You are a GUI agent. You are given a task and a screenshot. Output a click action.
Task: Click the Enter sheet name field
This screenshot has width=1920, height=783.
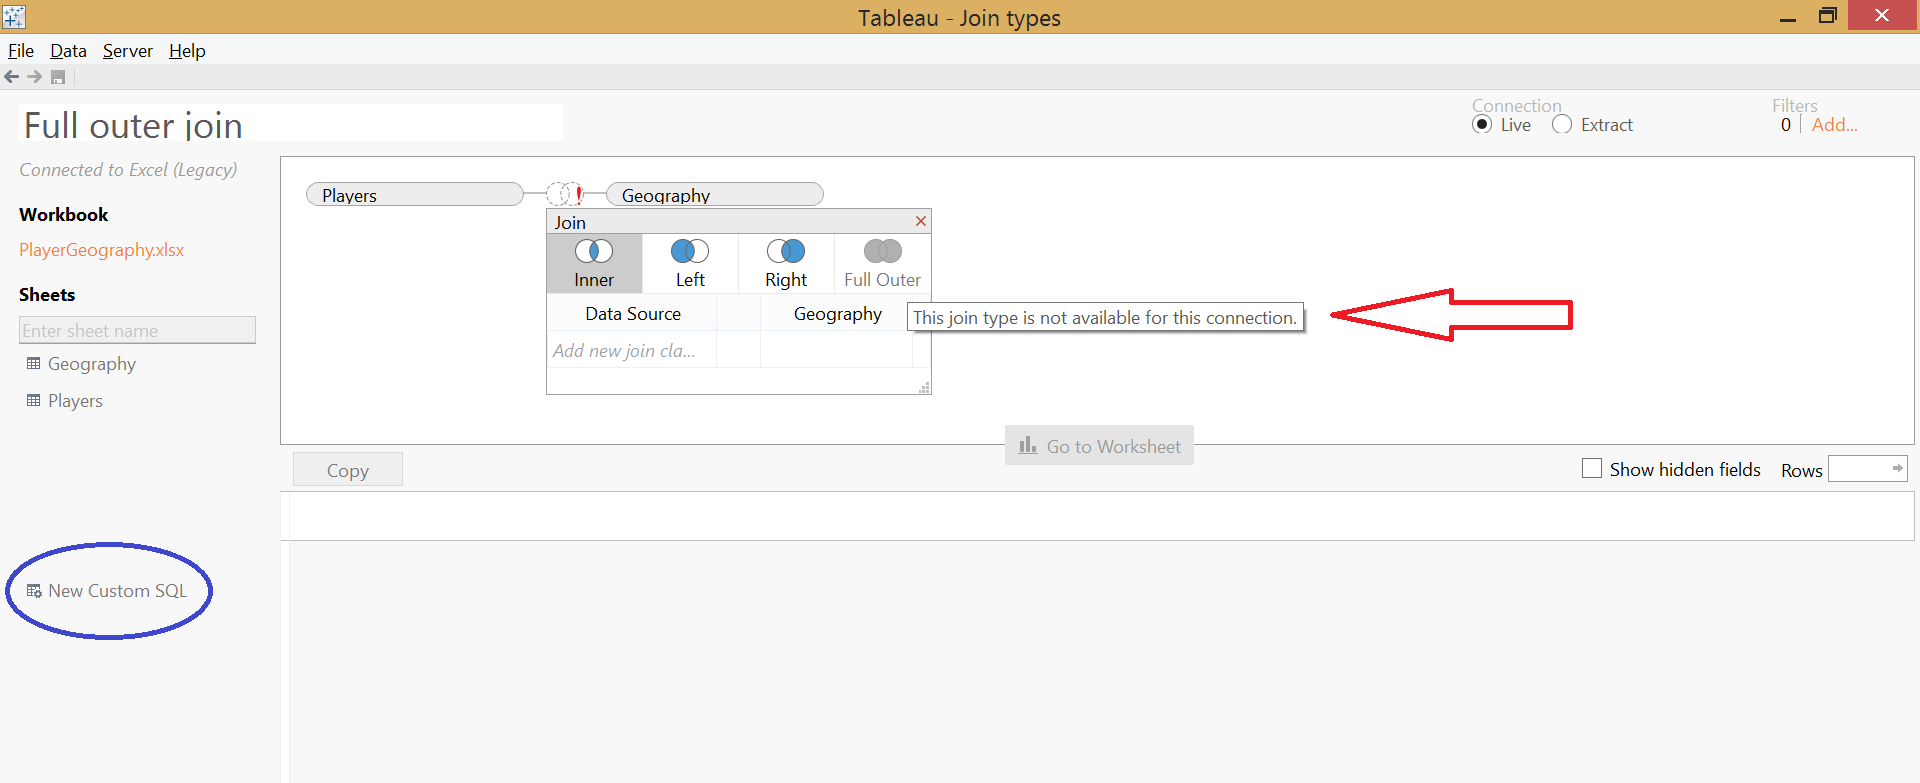[x=137, y=330]
